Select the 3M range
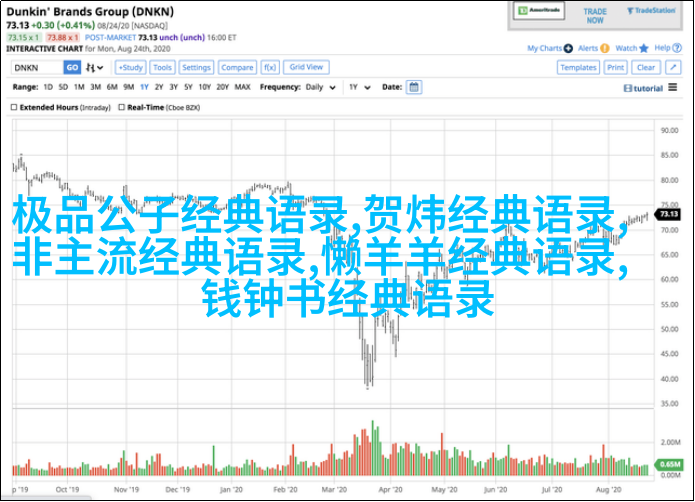Viewport: 695px width, 502px height. point(96,87)
